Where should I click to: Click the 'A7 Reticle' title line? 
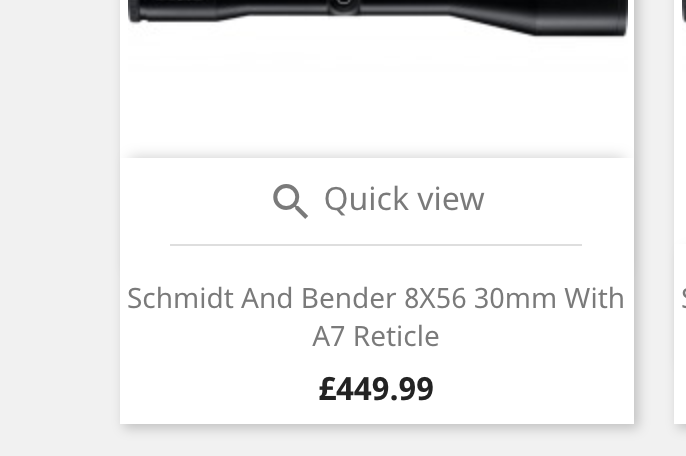pos(375,336)
